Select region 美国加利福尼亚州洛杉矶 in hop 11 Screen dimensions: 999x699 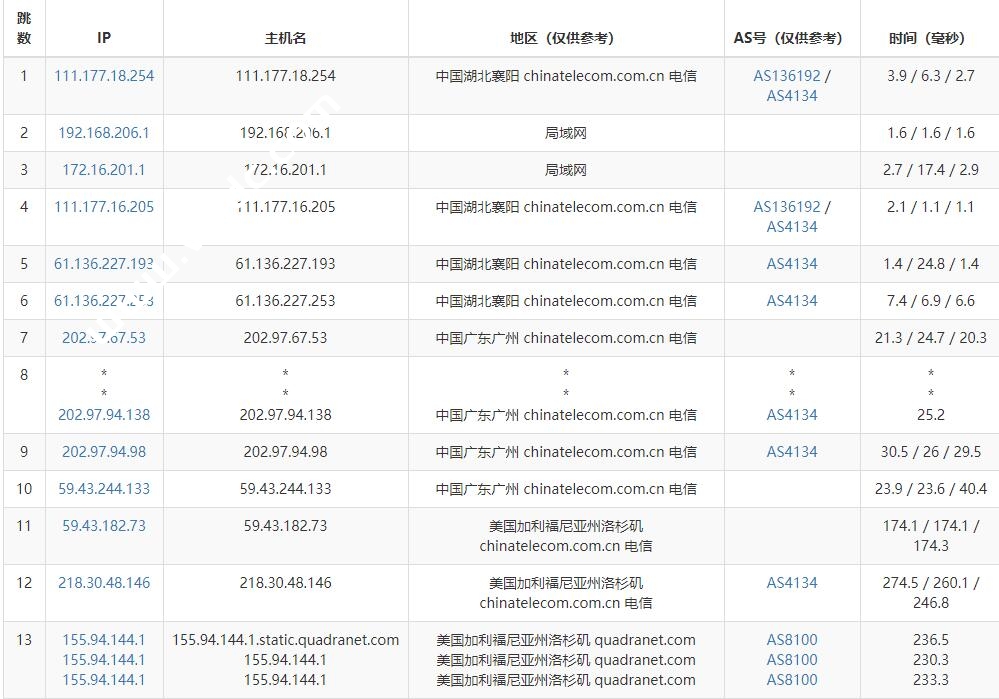coord(566,526)
